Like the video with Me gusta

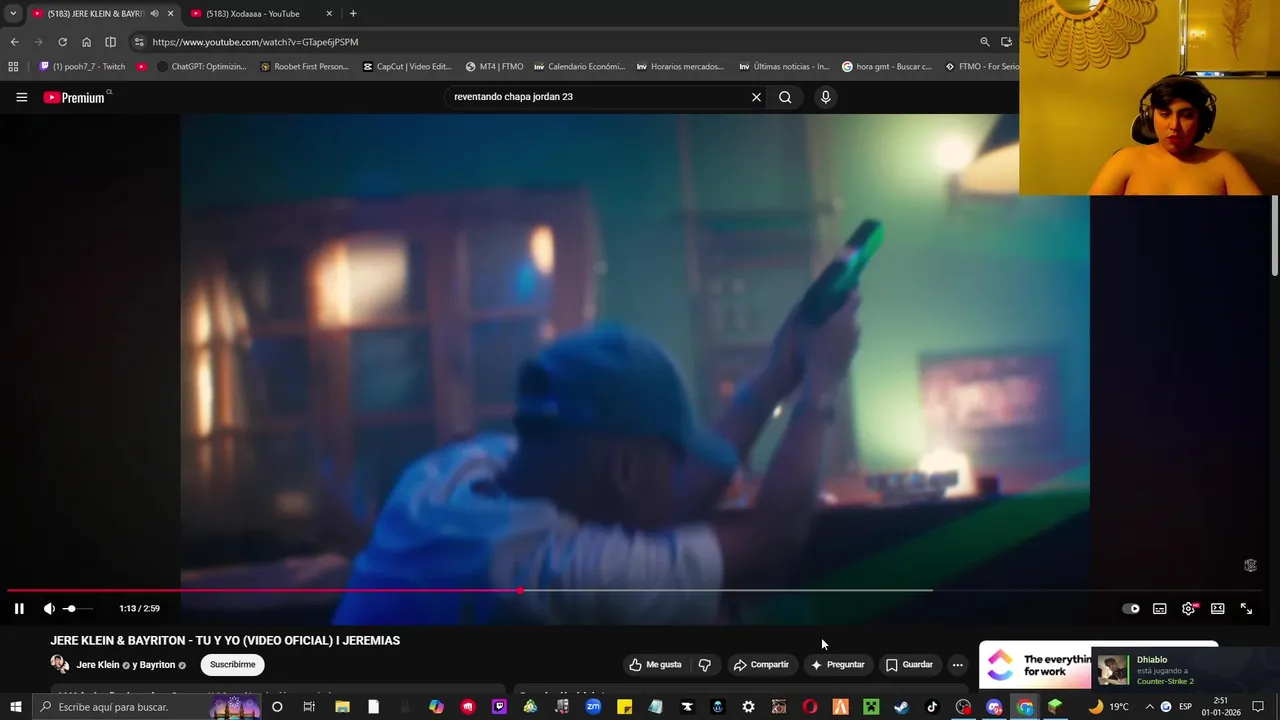pos(656,664)
